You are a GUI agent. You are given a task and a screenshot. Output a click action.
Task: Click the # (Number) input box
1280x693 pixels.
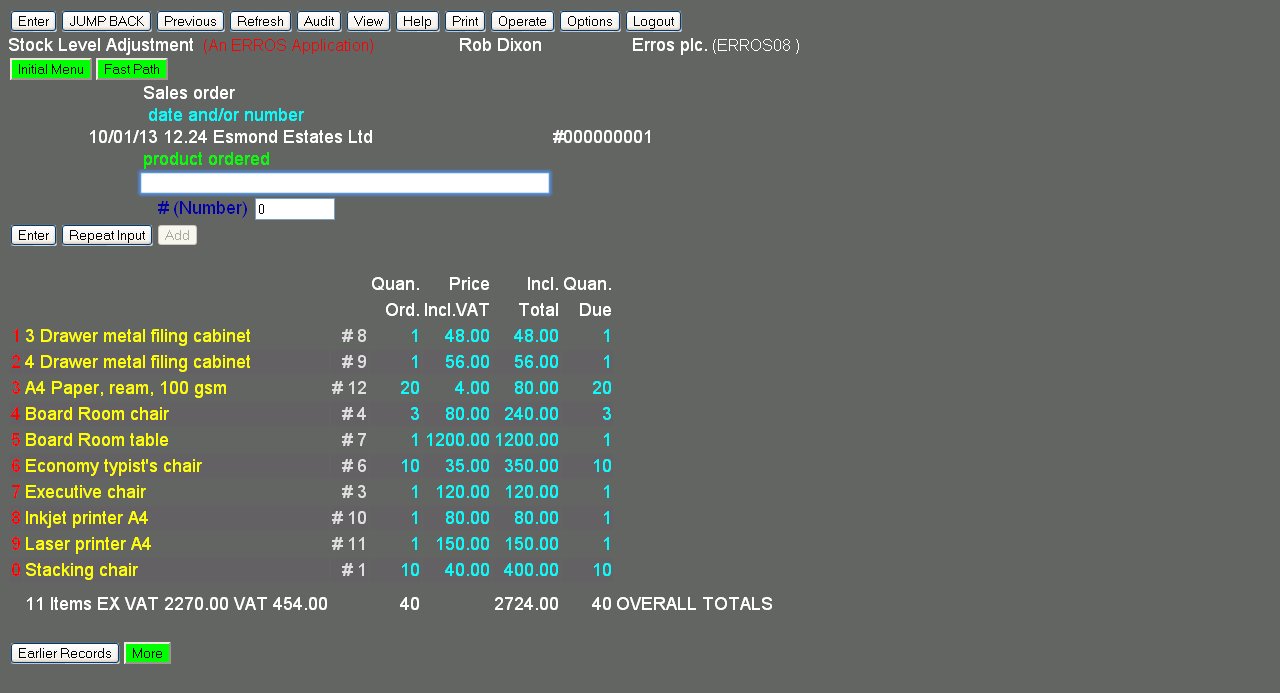pyautogui.click(x=294, y=209)
